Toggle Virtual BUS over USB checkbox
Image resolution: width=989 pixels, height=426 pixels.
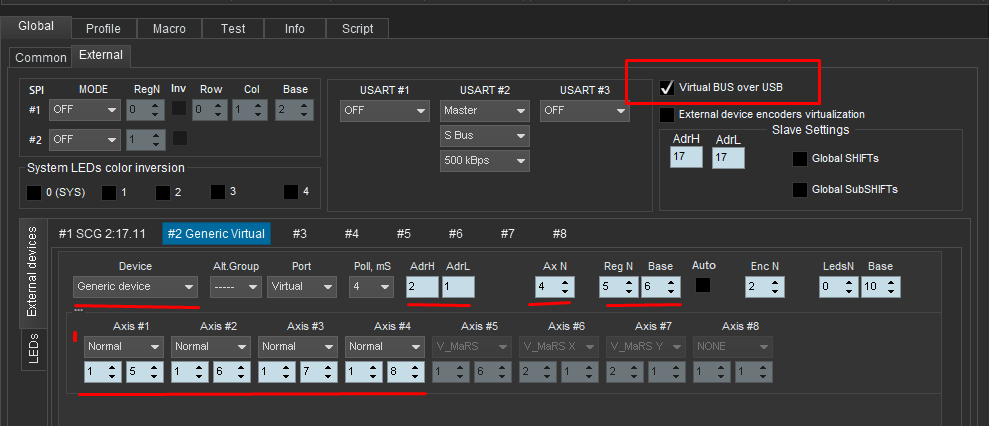point(667,88)
